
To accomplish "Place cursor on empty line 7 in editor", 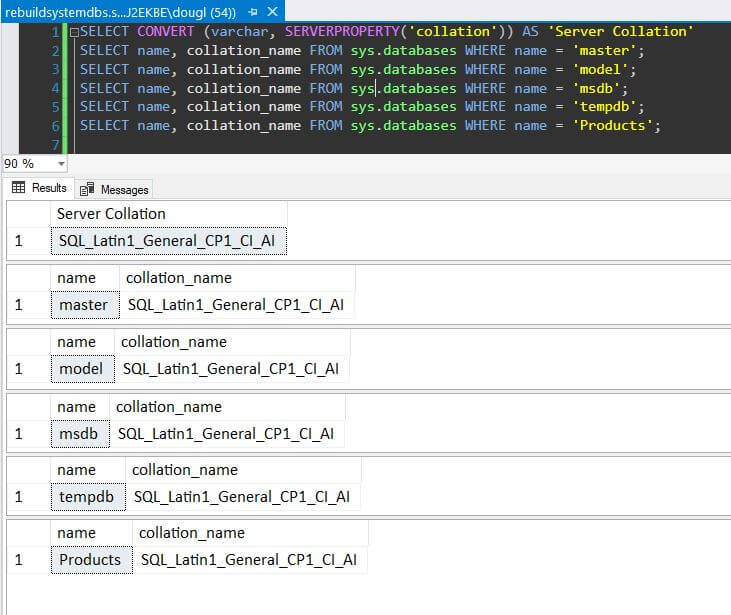I will [300, 144].
